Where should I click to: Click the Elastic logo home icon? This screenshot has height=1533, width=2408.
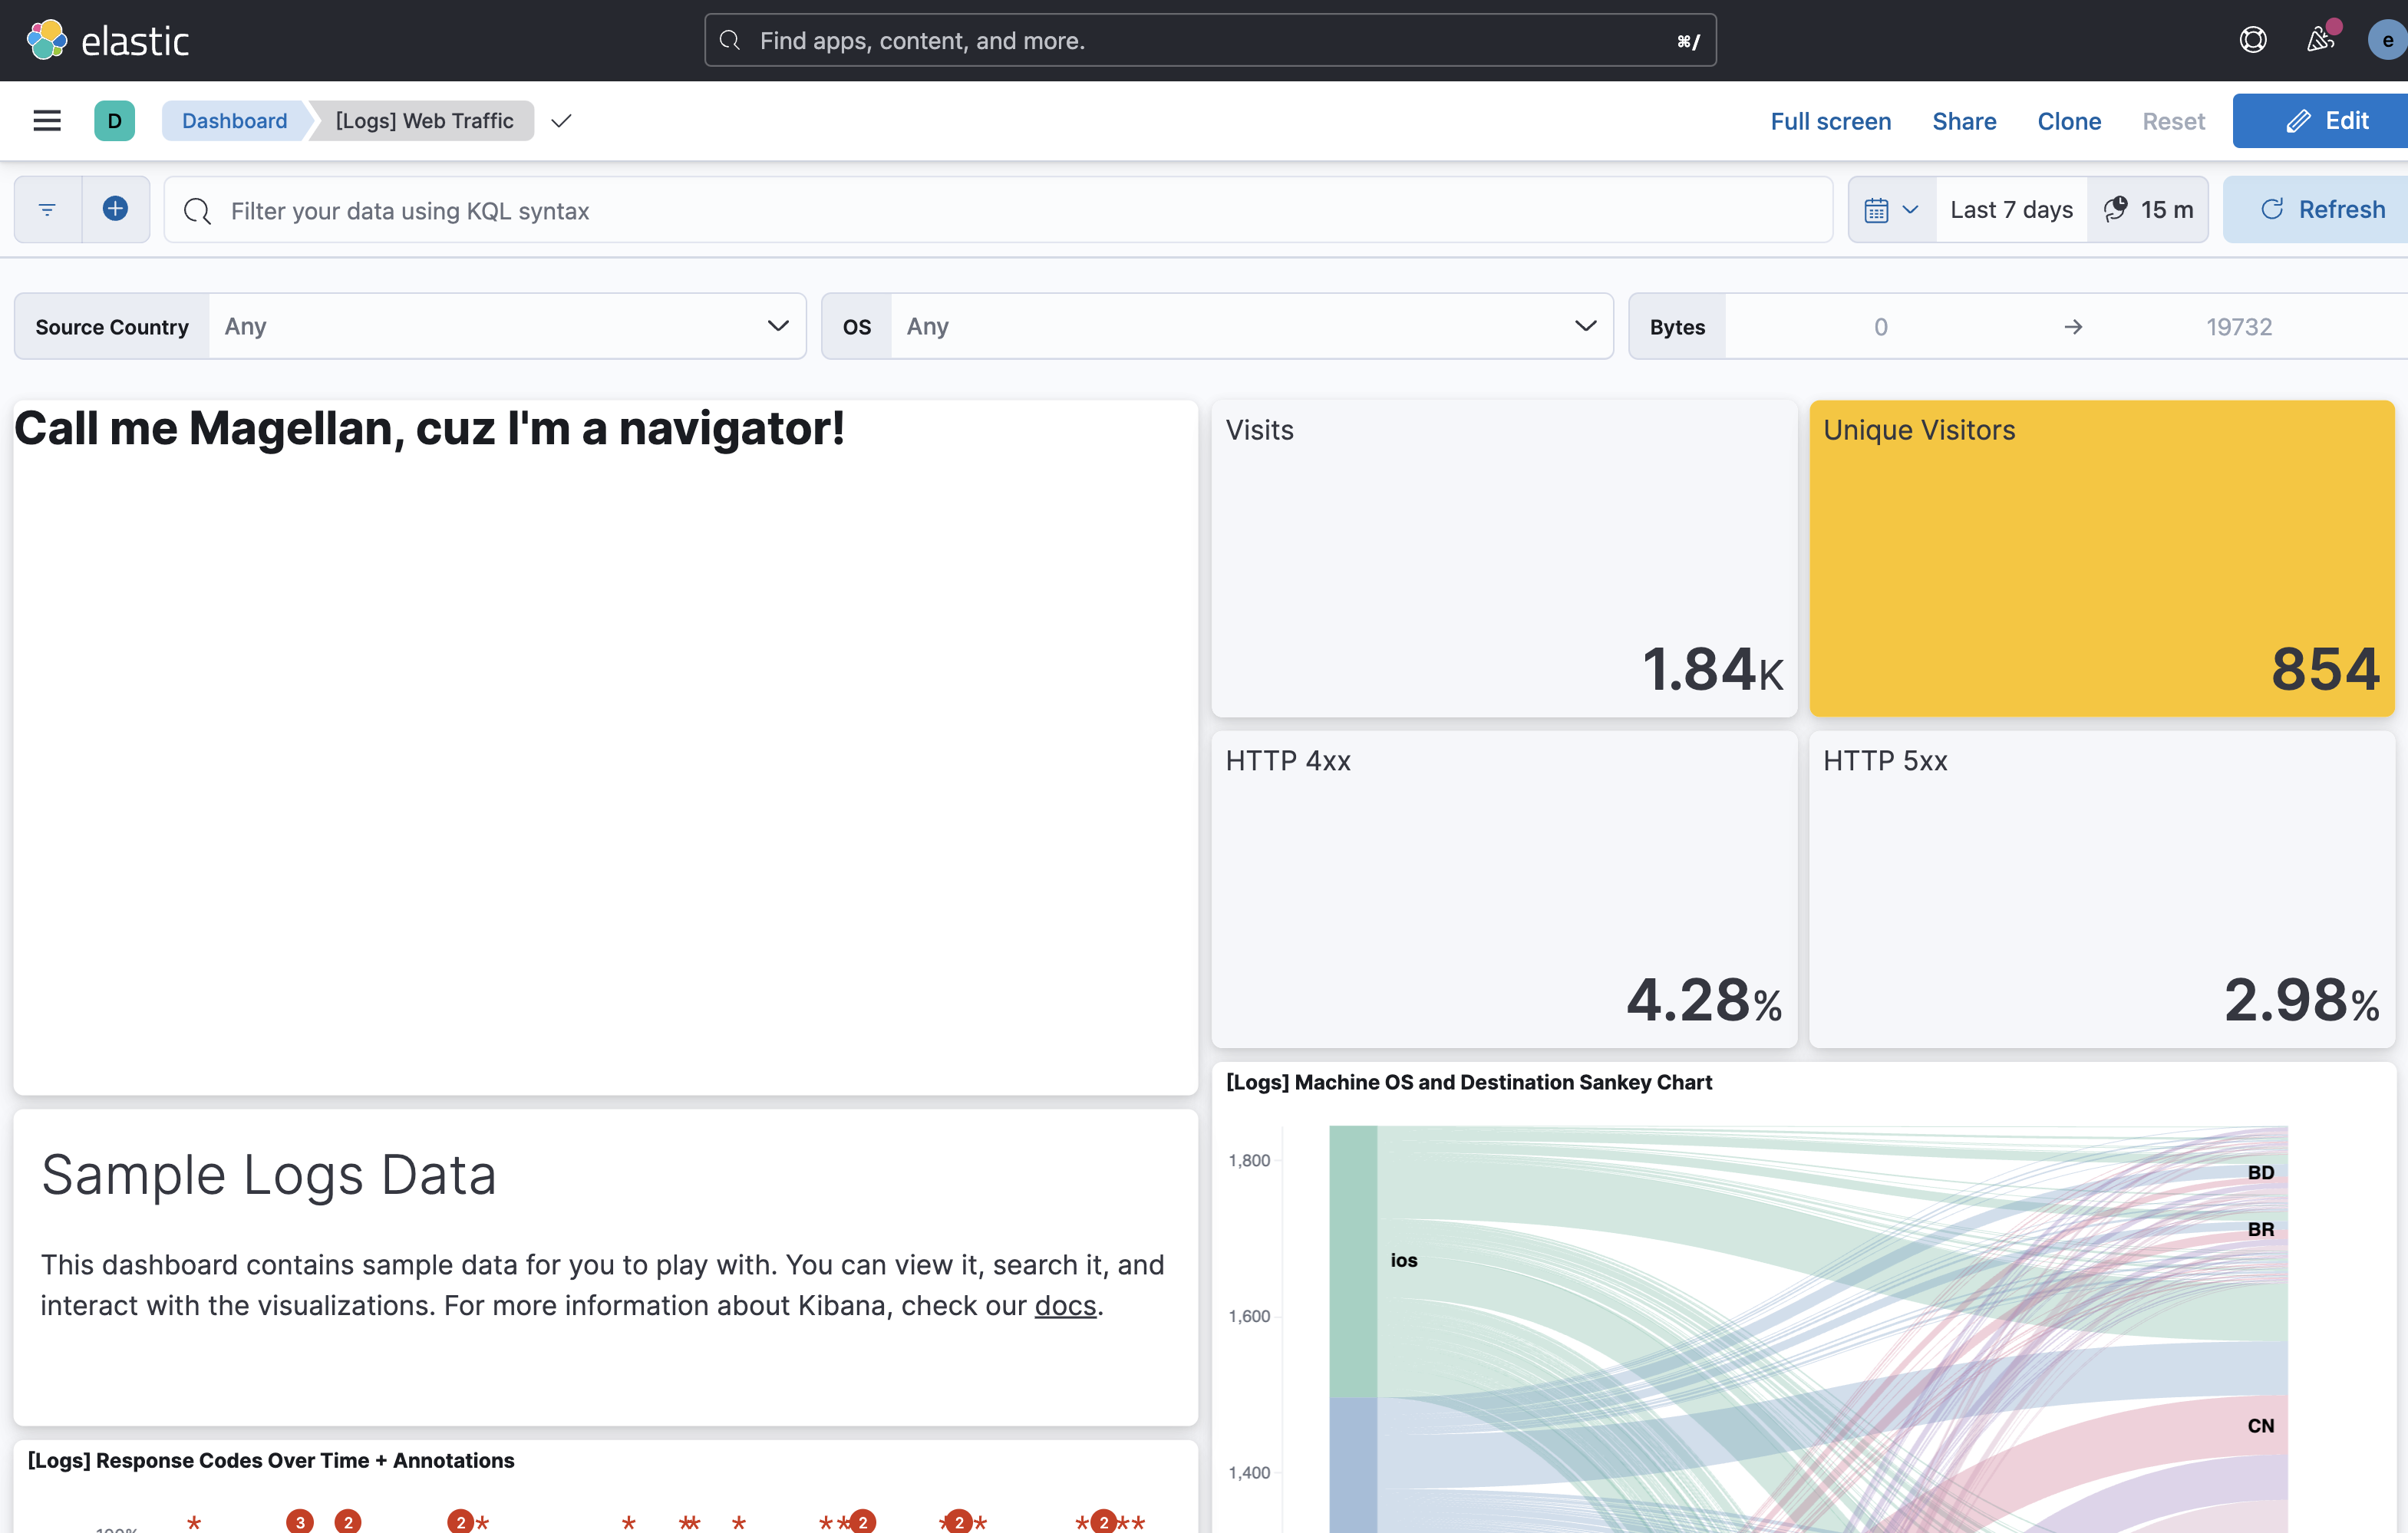[46, 40]
